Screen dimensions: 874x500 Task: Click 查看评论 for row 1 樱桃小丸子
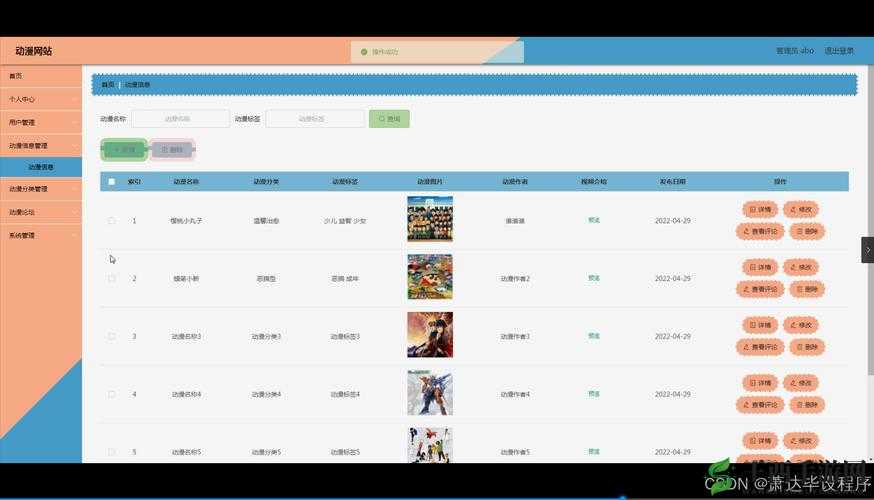[x=760, y=231]
